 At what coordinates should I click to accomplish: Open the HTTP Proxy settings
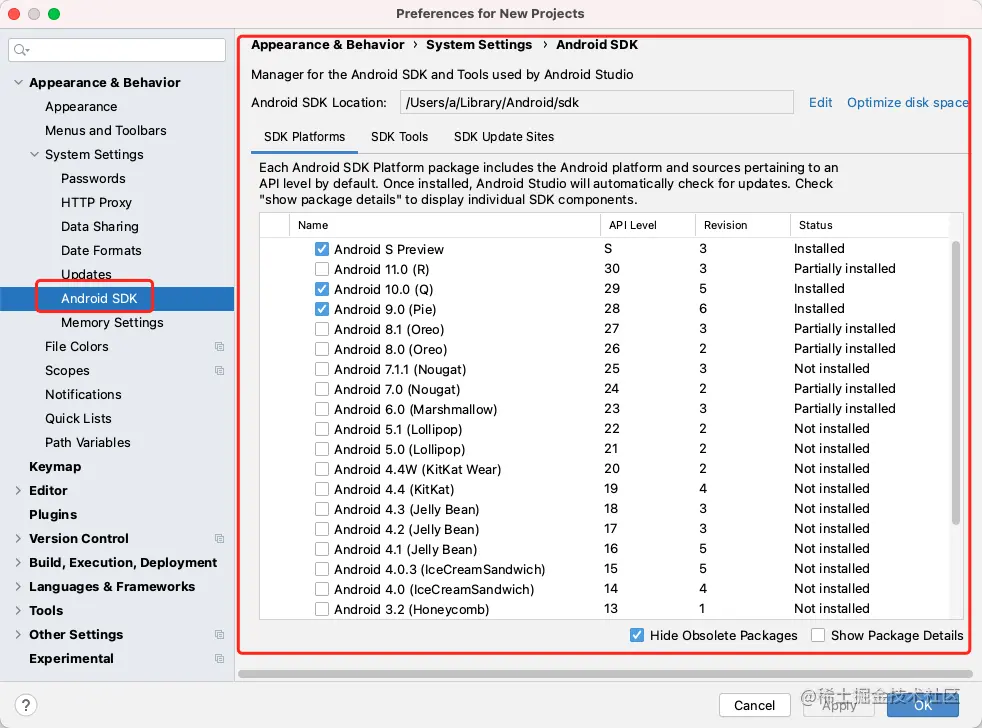pos(96,202)
